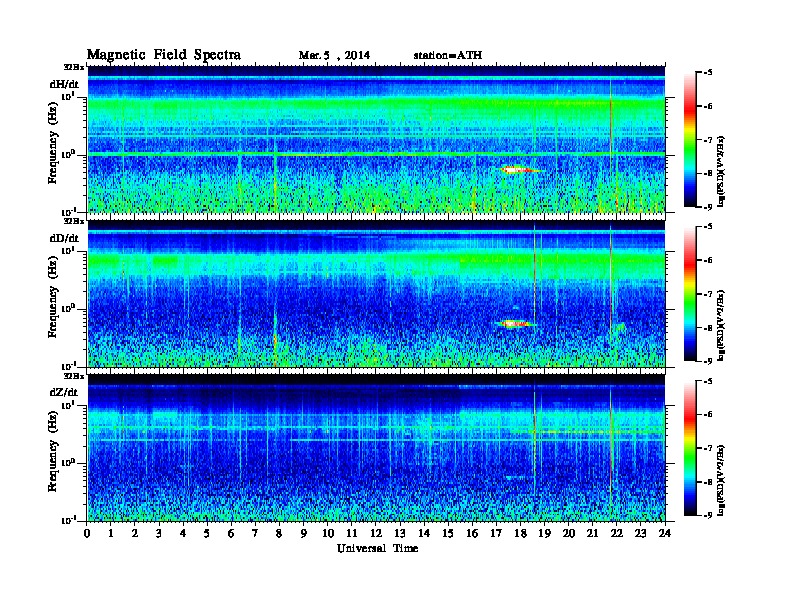Click hour 14 on the Universal Time axis

pyautogui.click(x=424, y=533)
